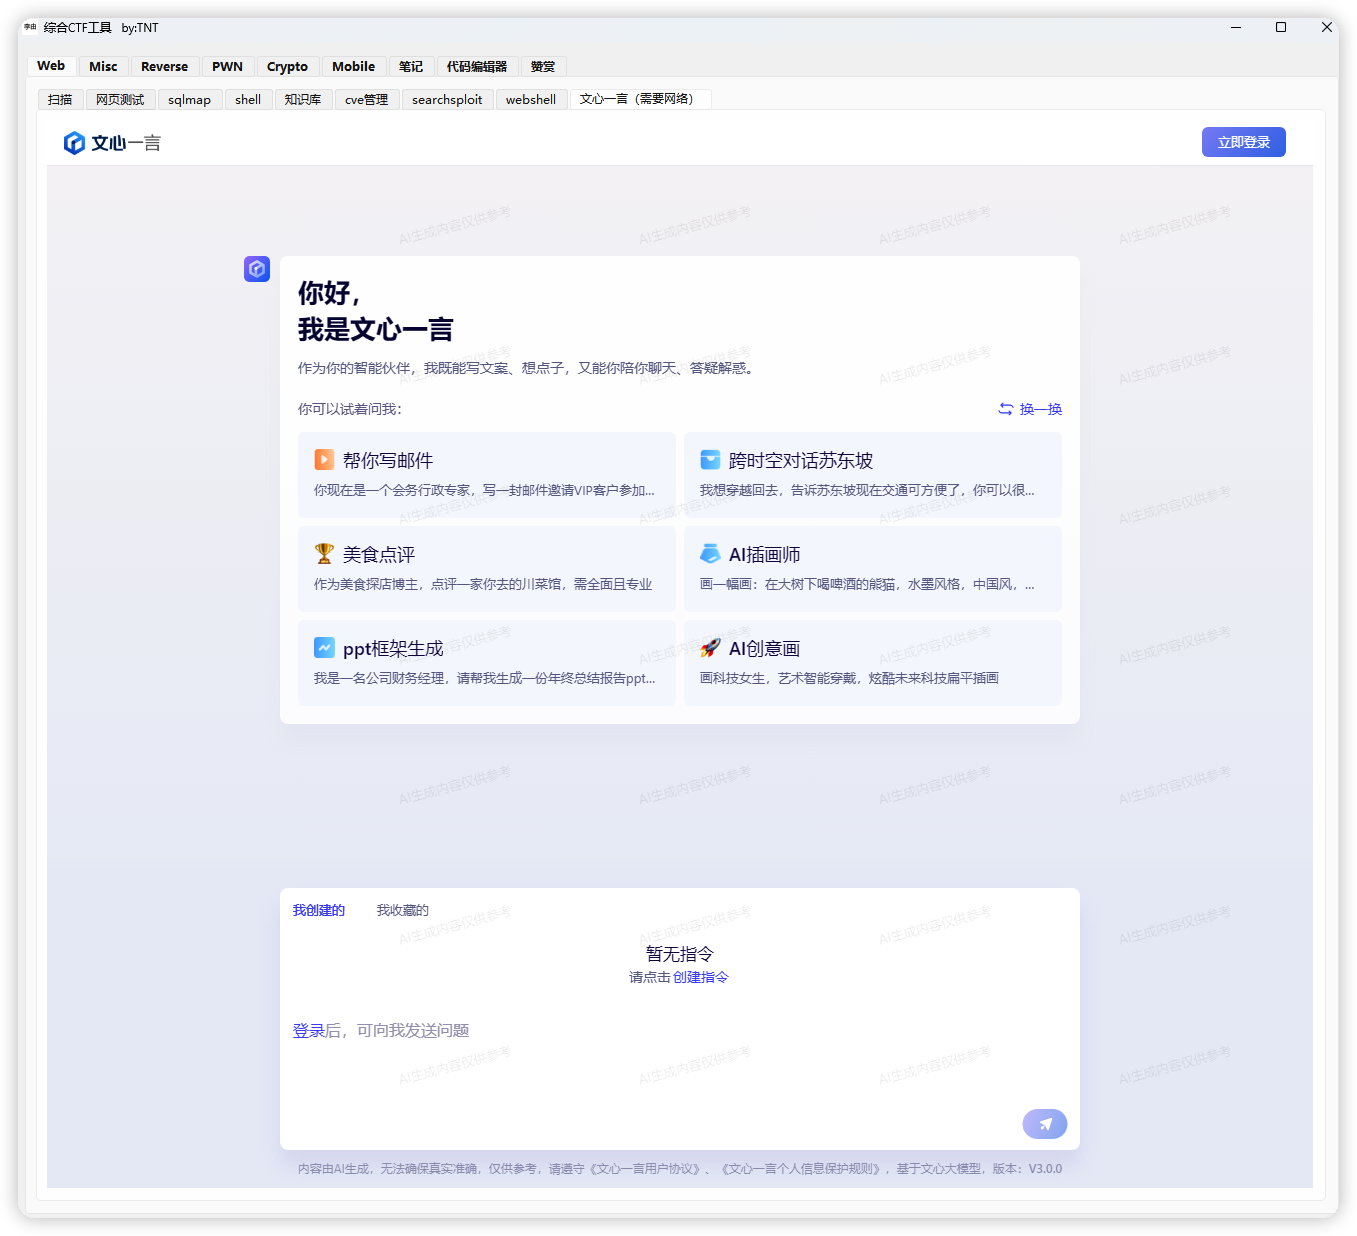Click the purple assistant avatar icon
The image size is (1357, 1236).
pos(257,269)
